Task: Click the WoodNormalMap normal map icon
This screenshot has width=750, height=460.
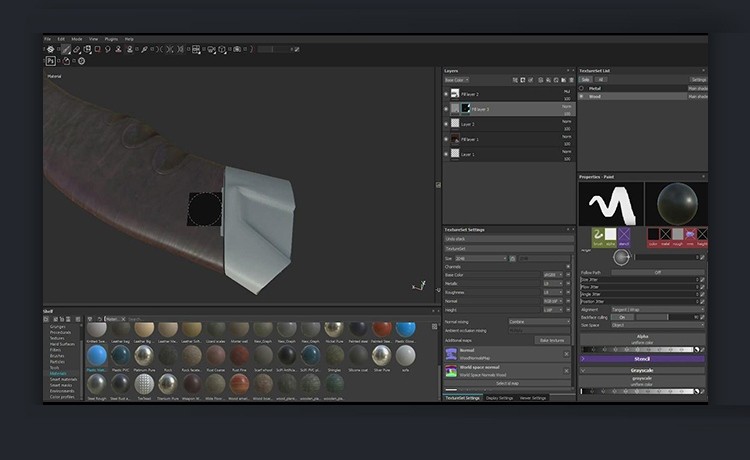Action: 451,354
